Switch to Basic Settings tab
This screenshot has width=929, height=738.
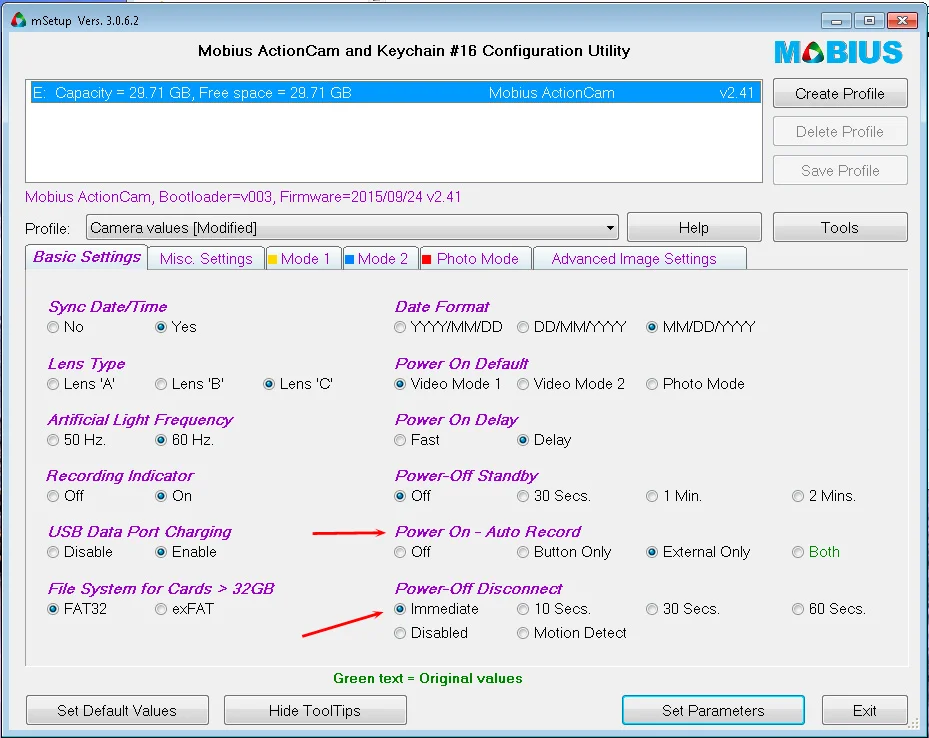(x=87, y=257)
